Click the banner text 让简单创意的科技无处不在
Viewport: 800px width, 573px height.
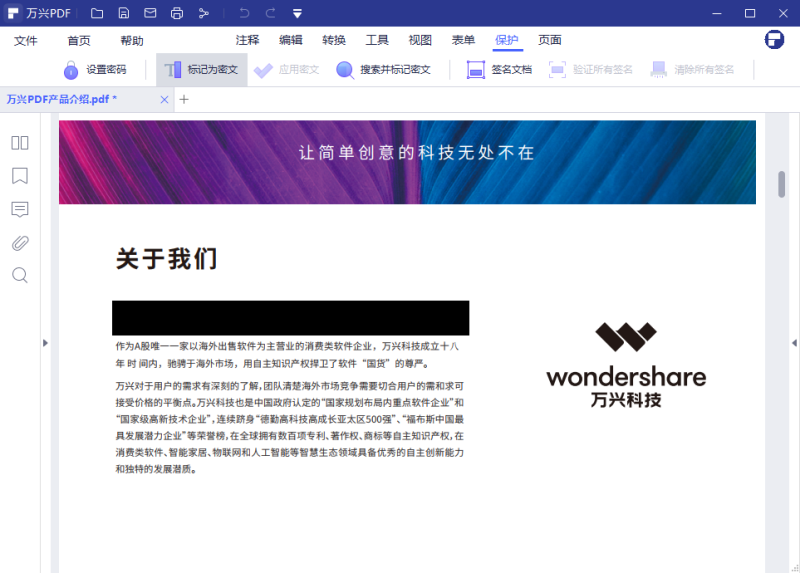pos(417,153)
